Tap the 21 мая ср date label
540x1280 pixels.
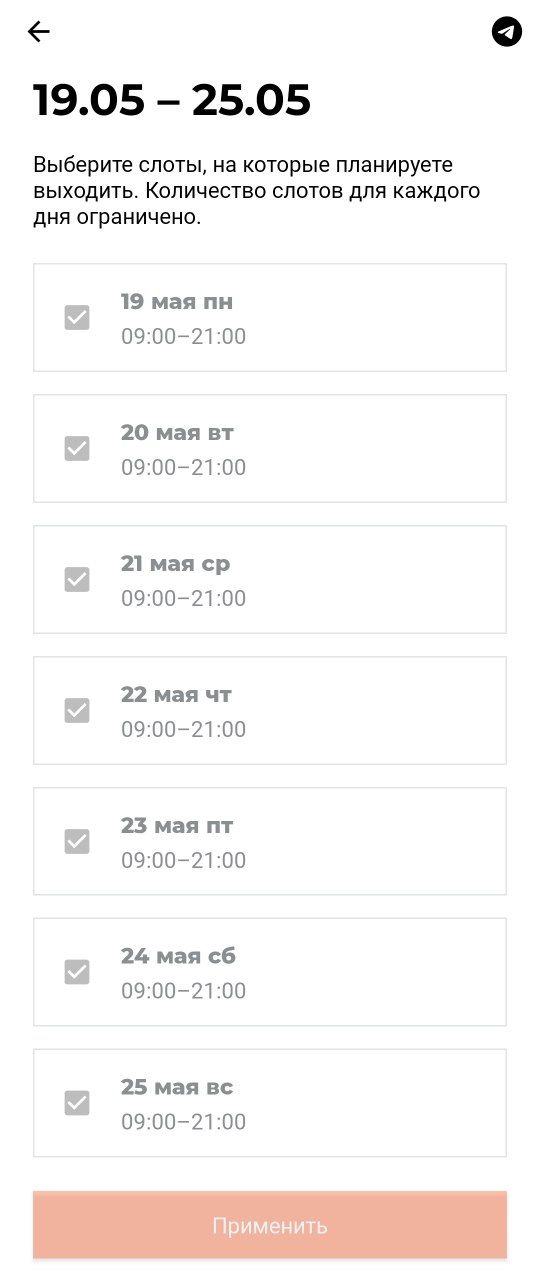tap(176, 564)
